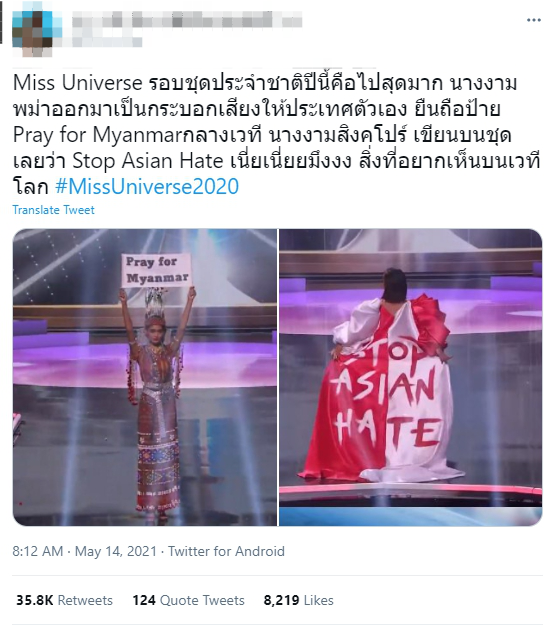The height and width of the screenshot is (625, 558).
Task: Click the Thai tweet text body
Action: click(276, 135)
